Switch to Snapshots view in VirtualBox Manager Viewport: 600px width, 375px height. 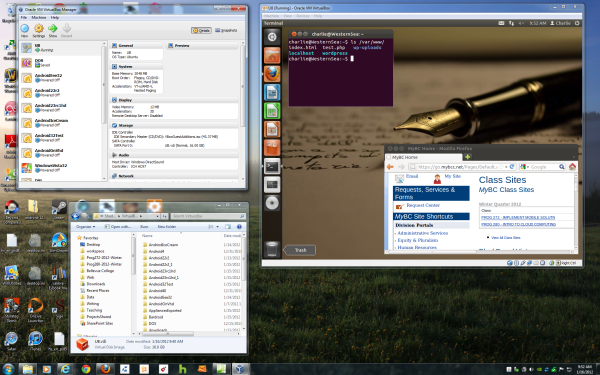(226, 30)
